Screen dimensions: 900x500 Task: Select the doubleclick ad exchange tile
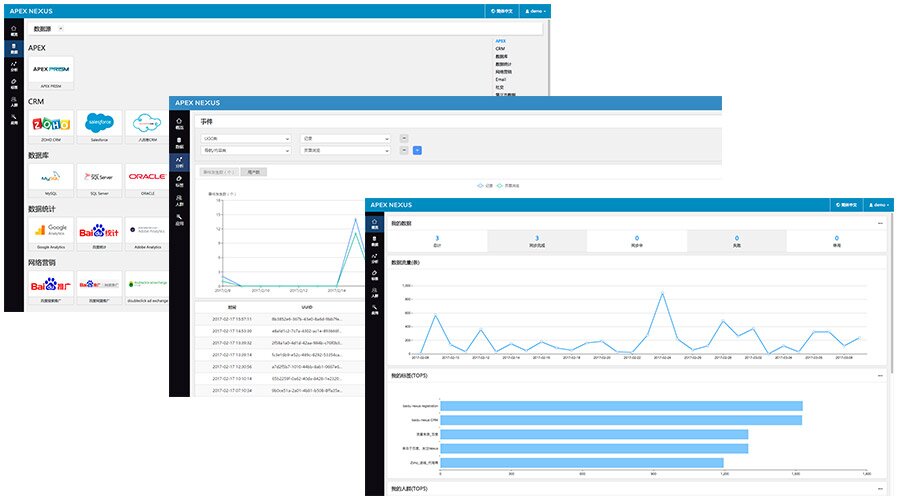tap(147, 287)
